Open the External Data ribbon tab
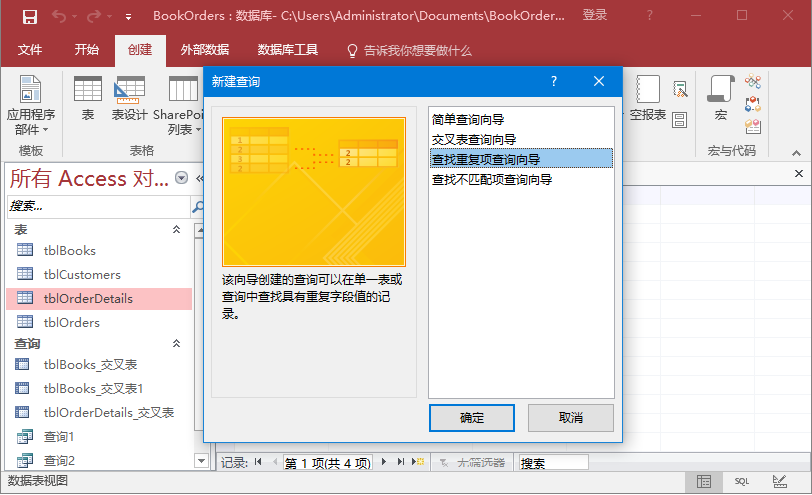Screen dimensions: 812x495 (x=204, y=50)
